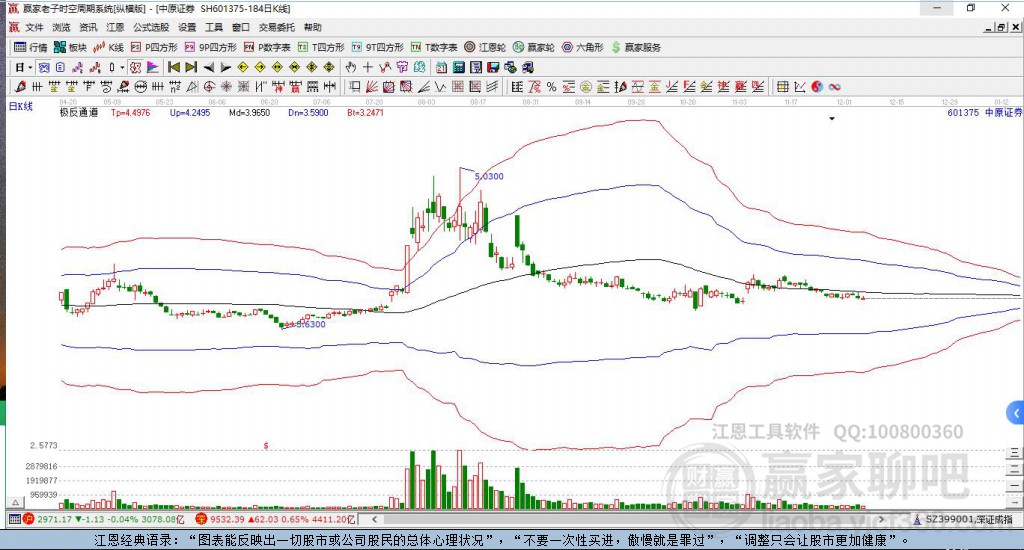Click the yin-yang symbol icon

tap(817, 87)
